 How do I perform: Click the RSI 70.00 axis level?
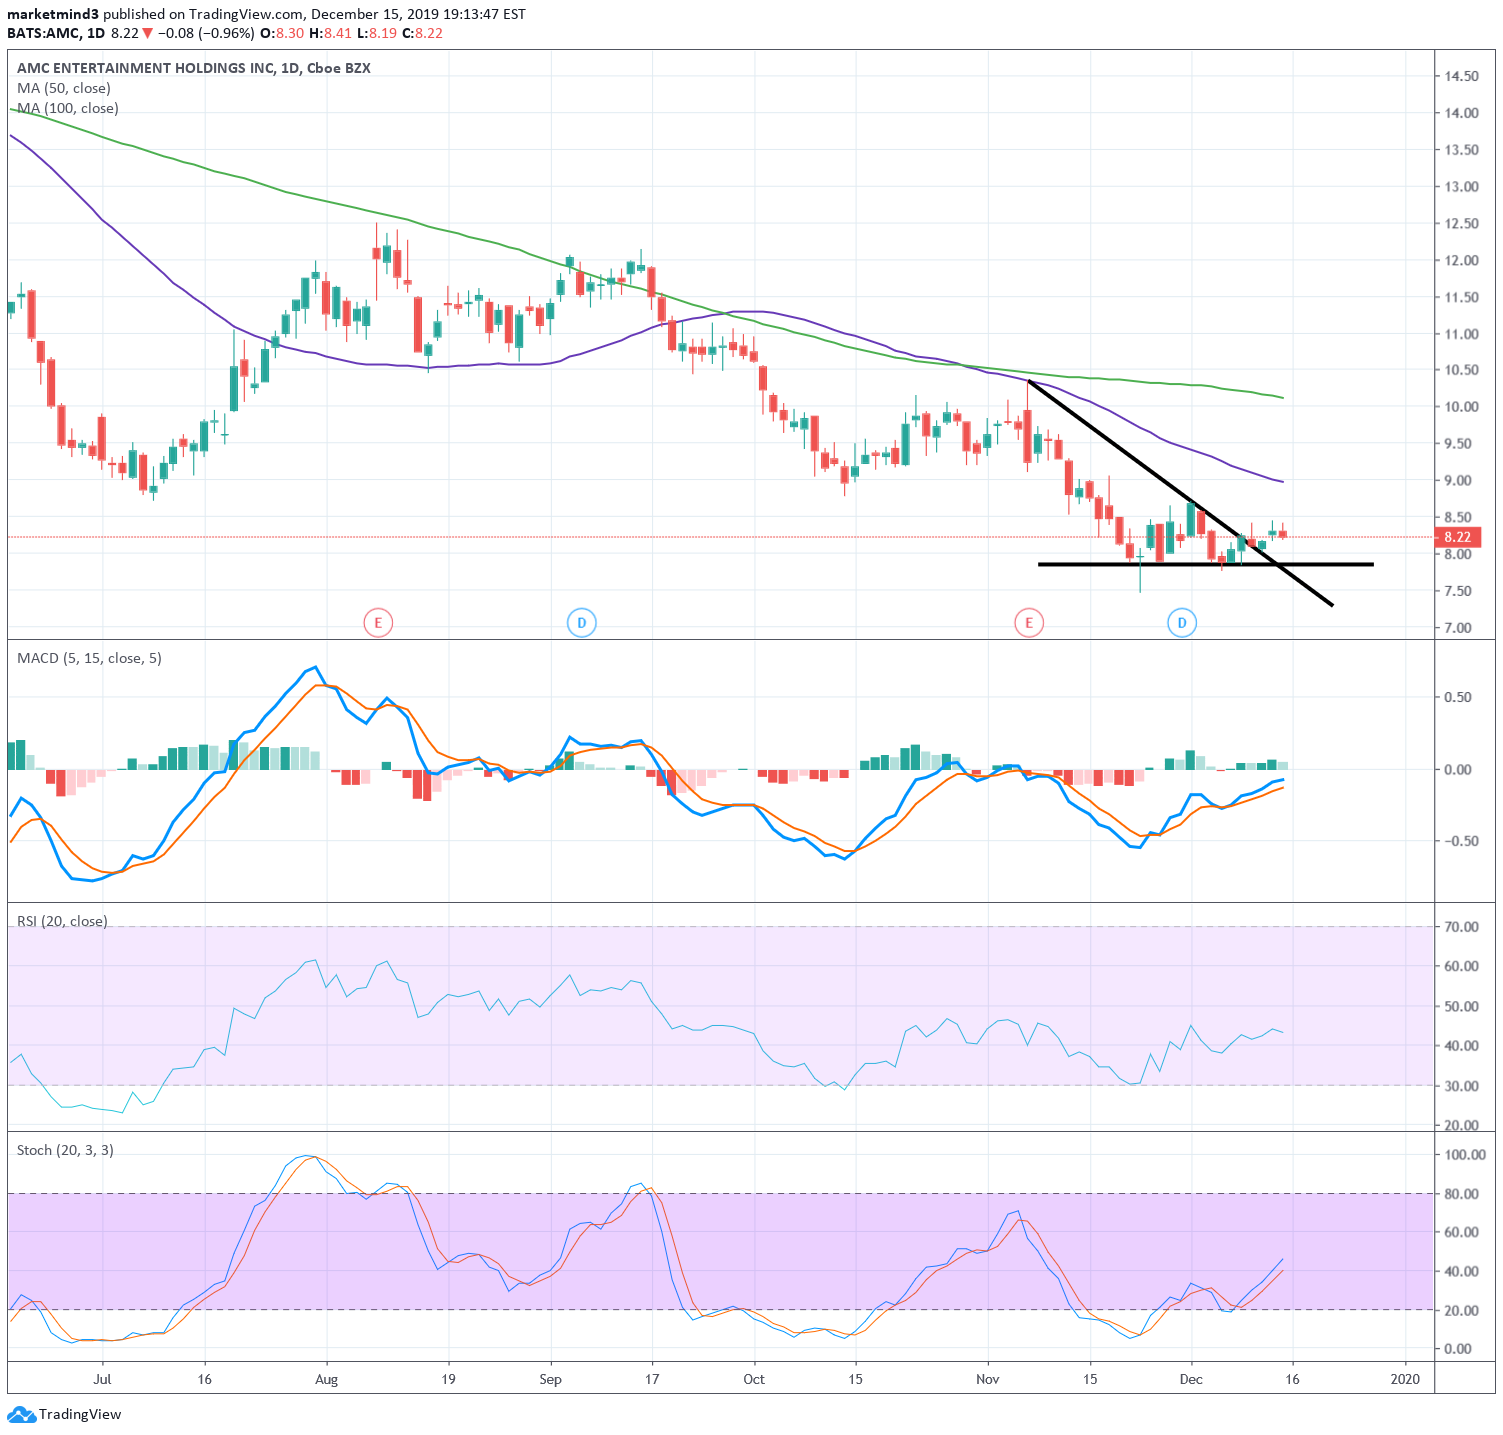(1461, 927)
